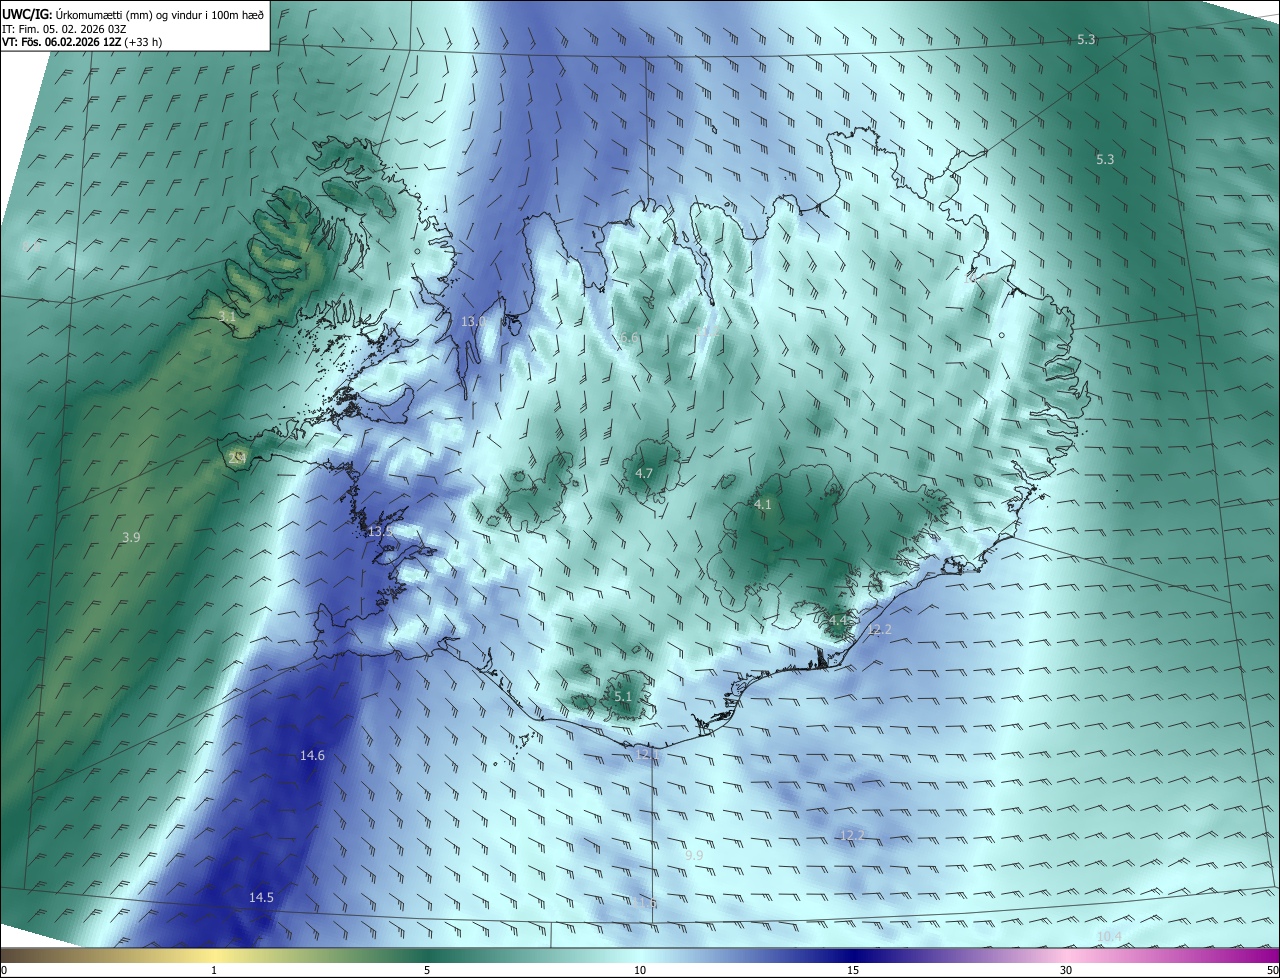Click the 14.5 value in the blue band
Screen dimensions: 1280x978
pos(261,898)
